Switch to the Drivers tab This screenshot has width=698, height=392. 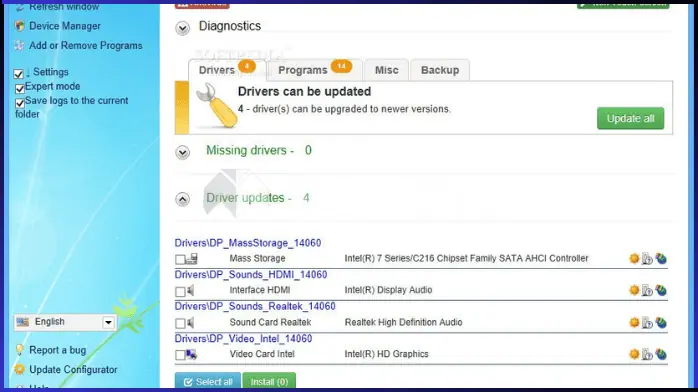pyautogui.click(x=227, y=70)
